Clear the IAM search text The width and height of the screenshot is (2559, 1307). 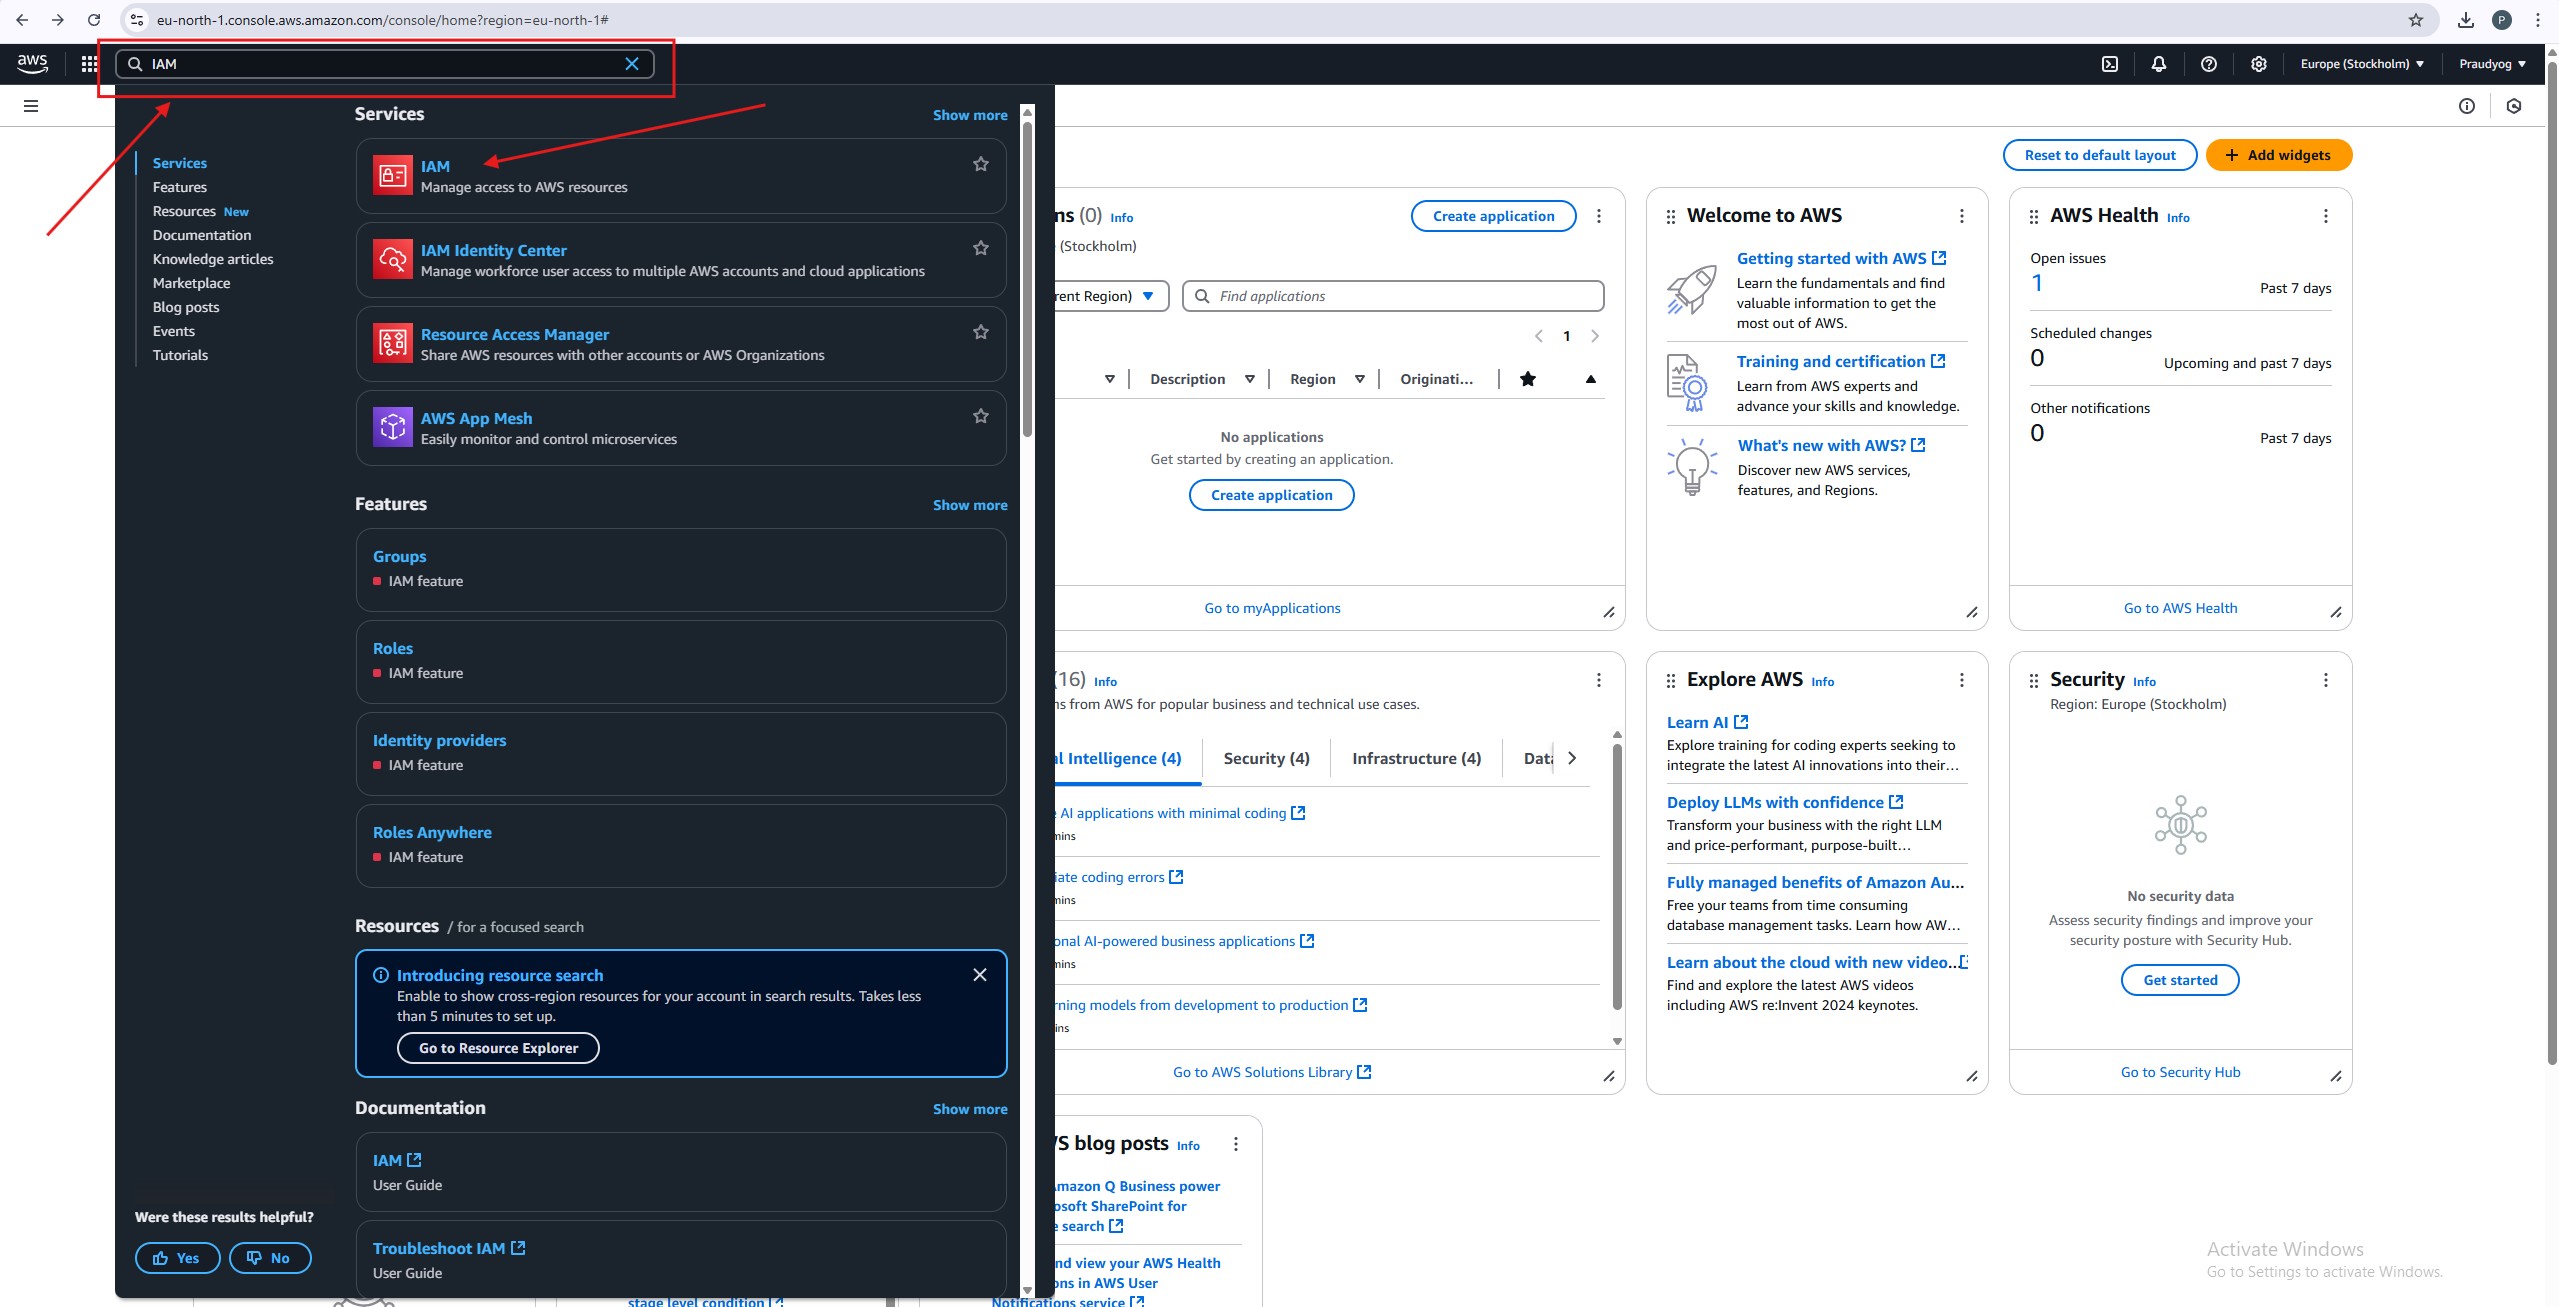tap(632, 64)
